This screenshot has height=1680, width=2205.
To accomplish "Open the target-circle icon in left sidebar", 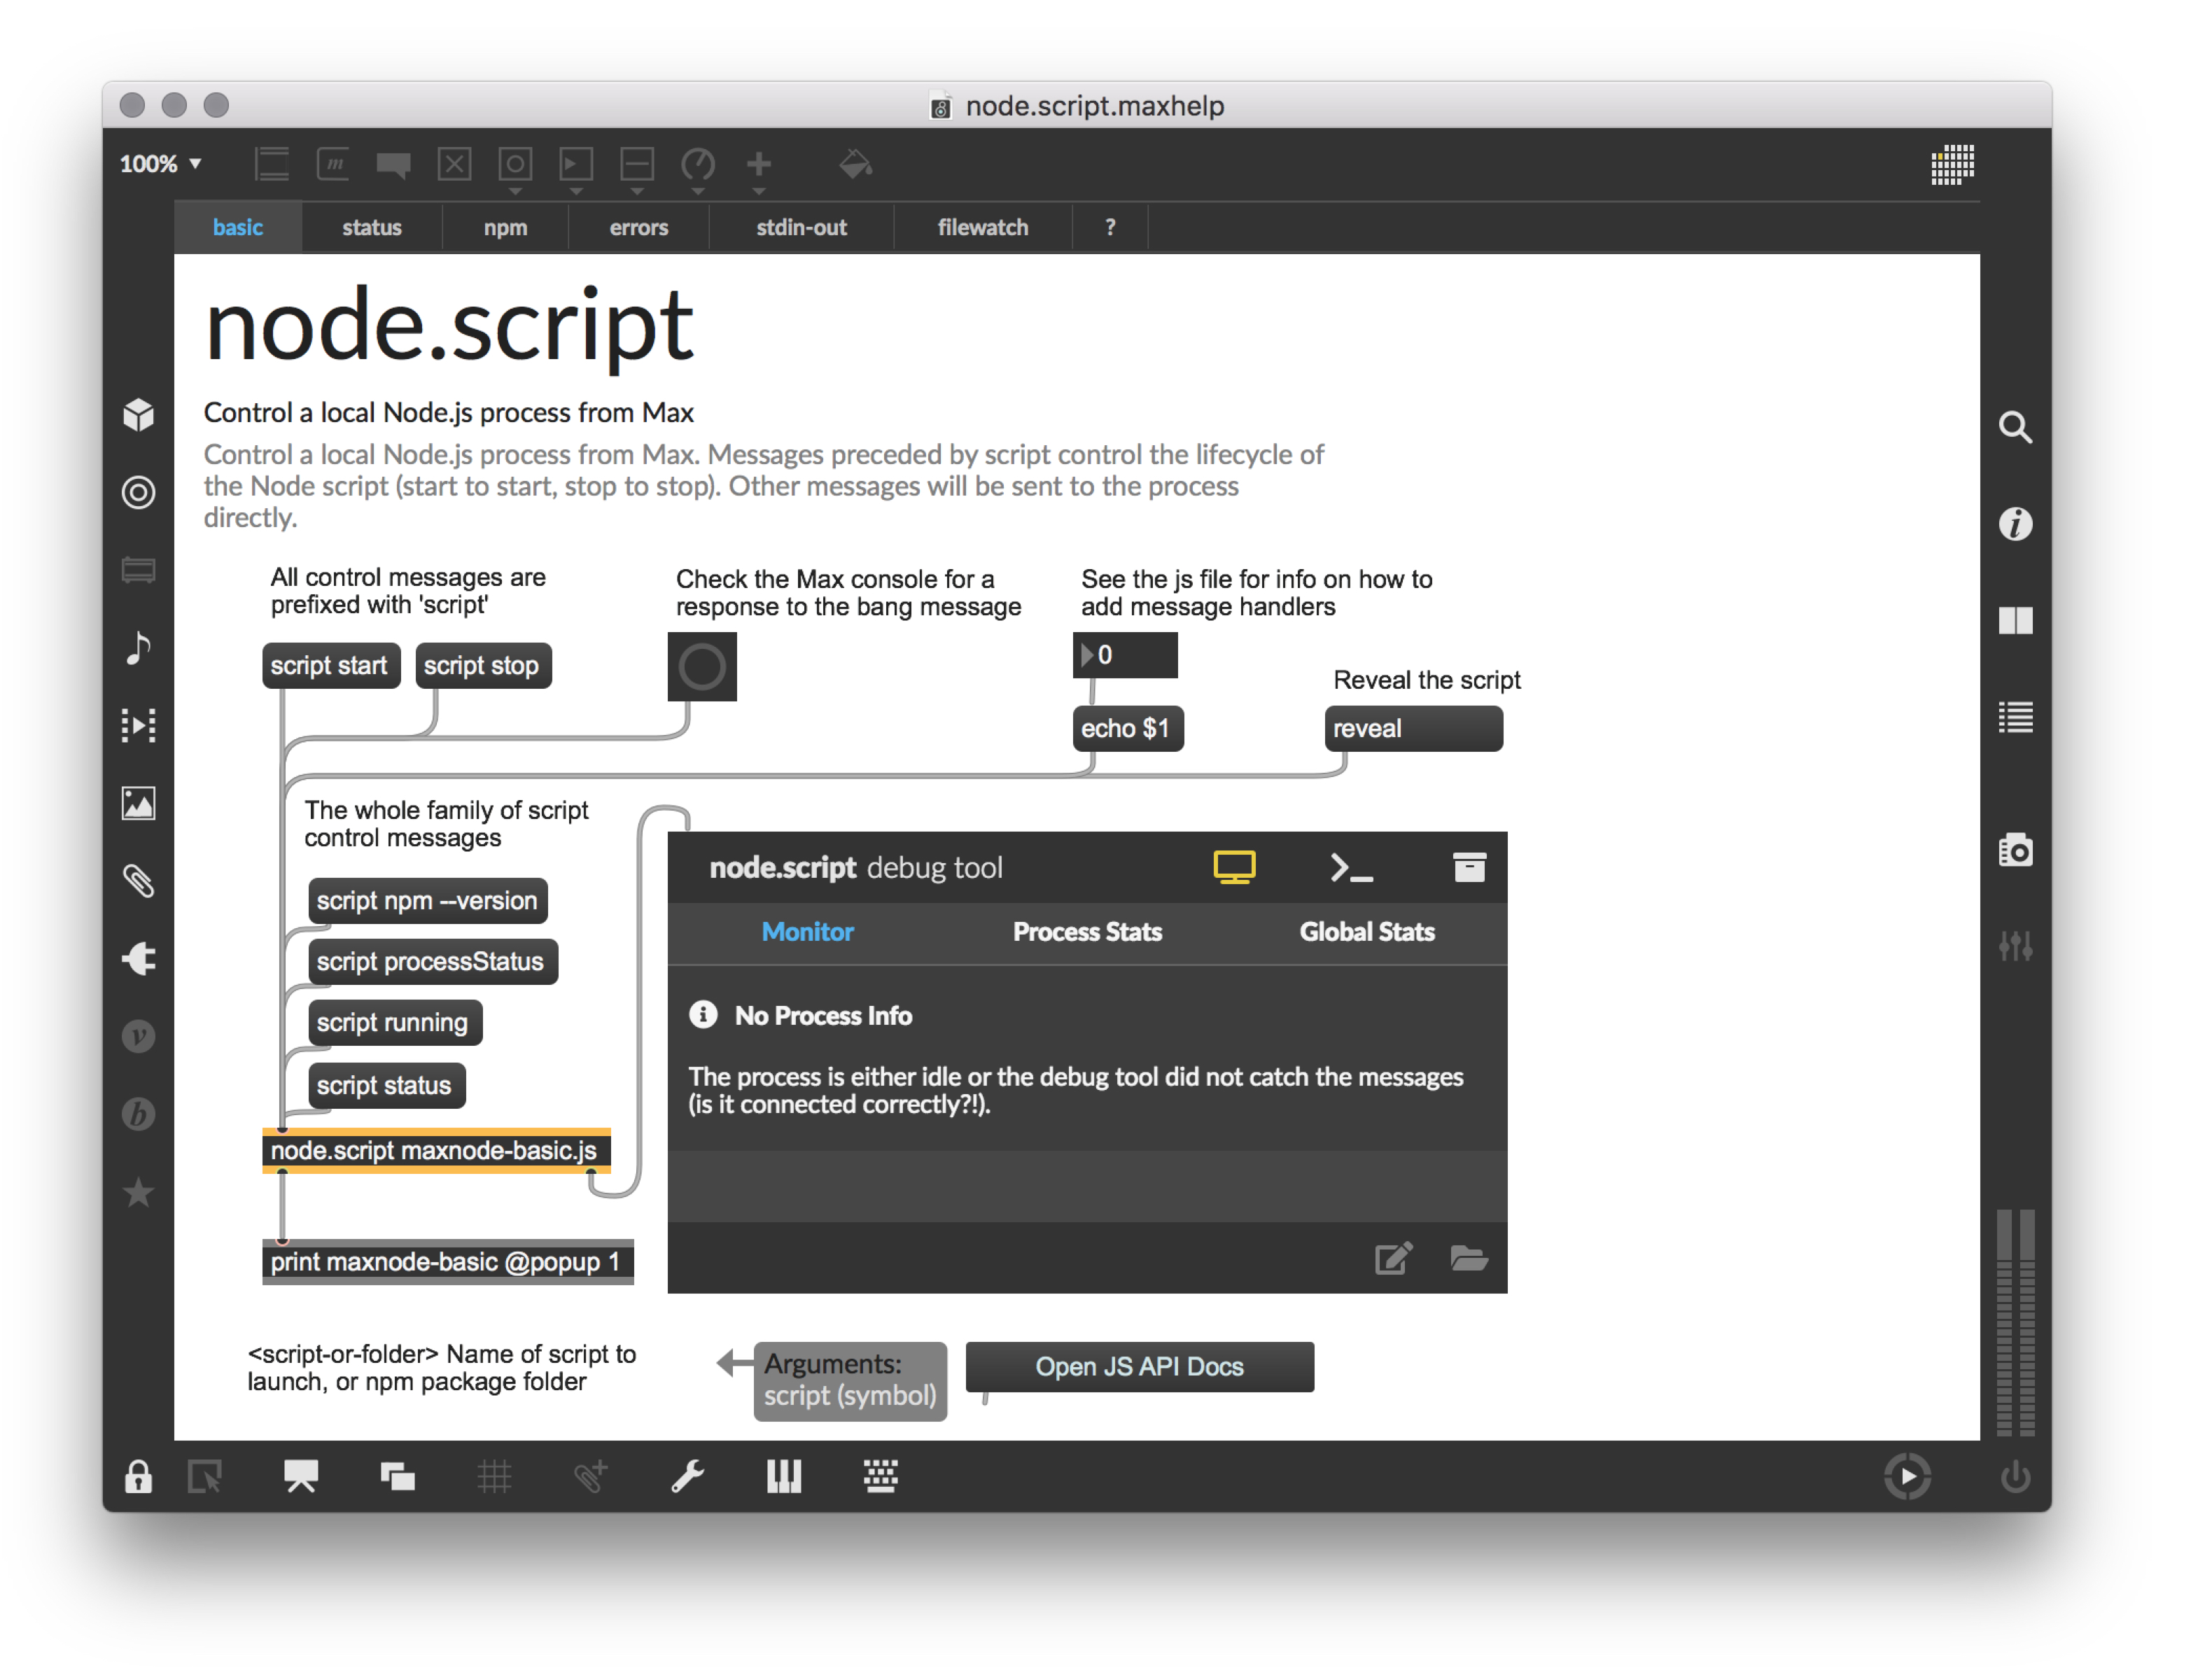I will [x=139, y=492].
